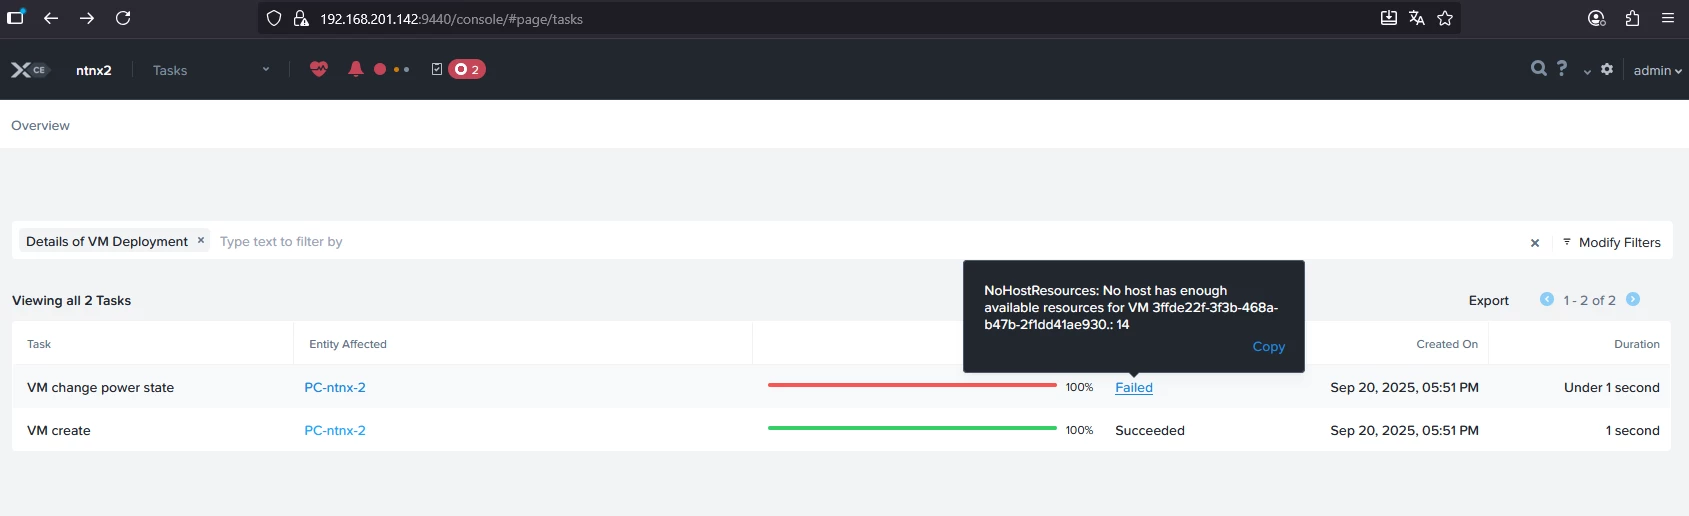Click the VM change power state task
1689x516 pixels.
click(x=100, y=387)
